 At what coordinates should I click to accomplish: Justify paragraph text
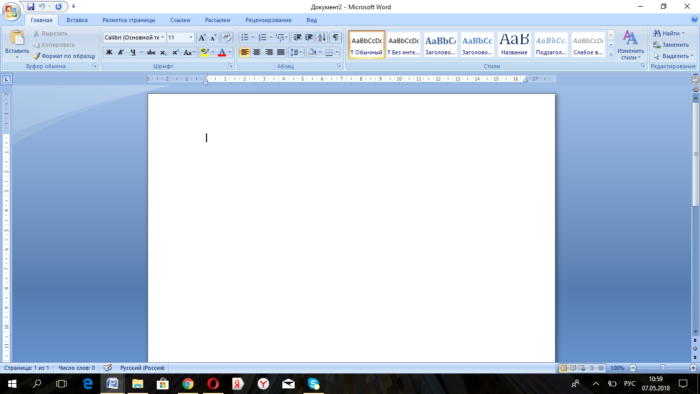point(280,52)
